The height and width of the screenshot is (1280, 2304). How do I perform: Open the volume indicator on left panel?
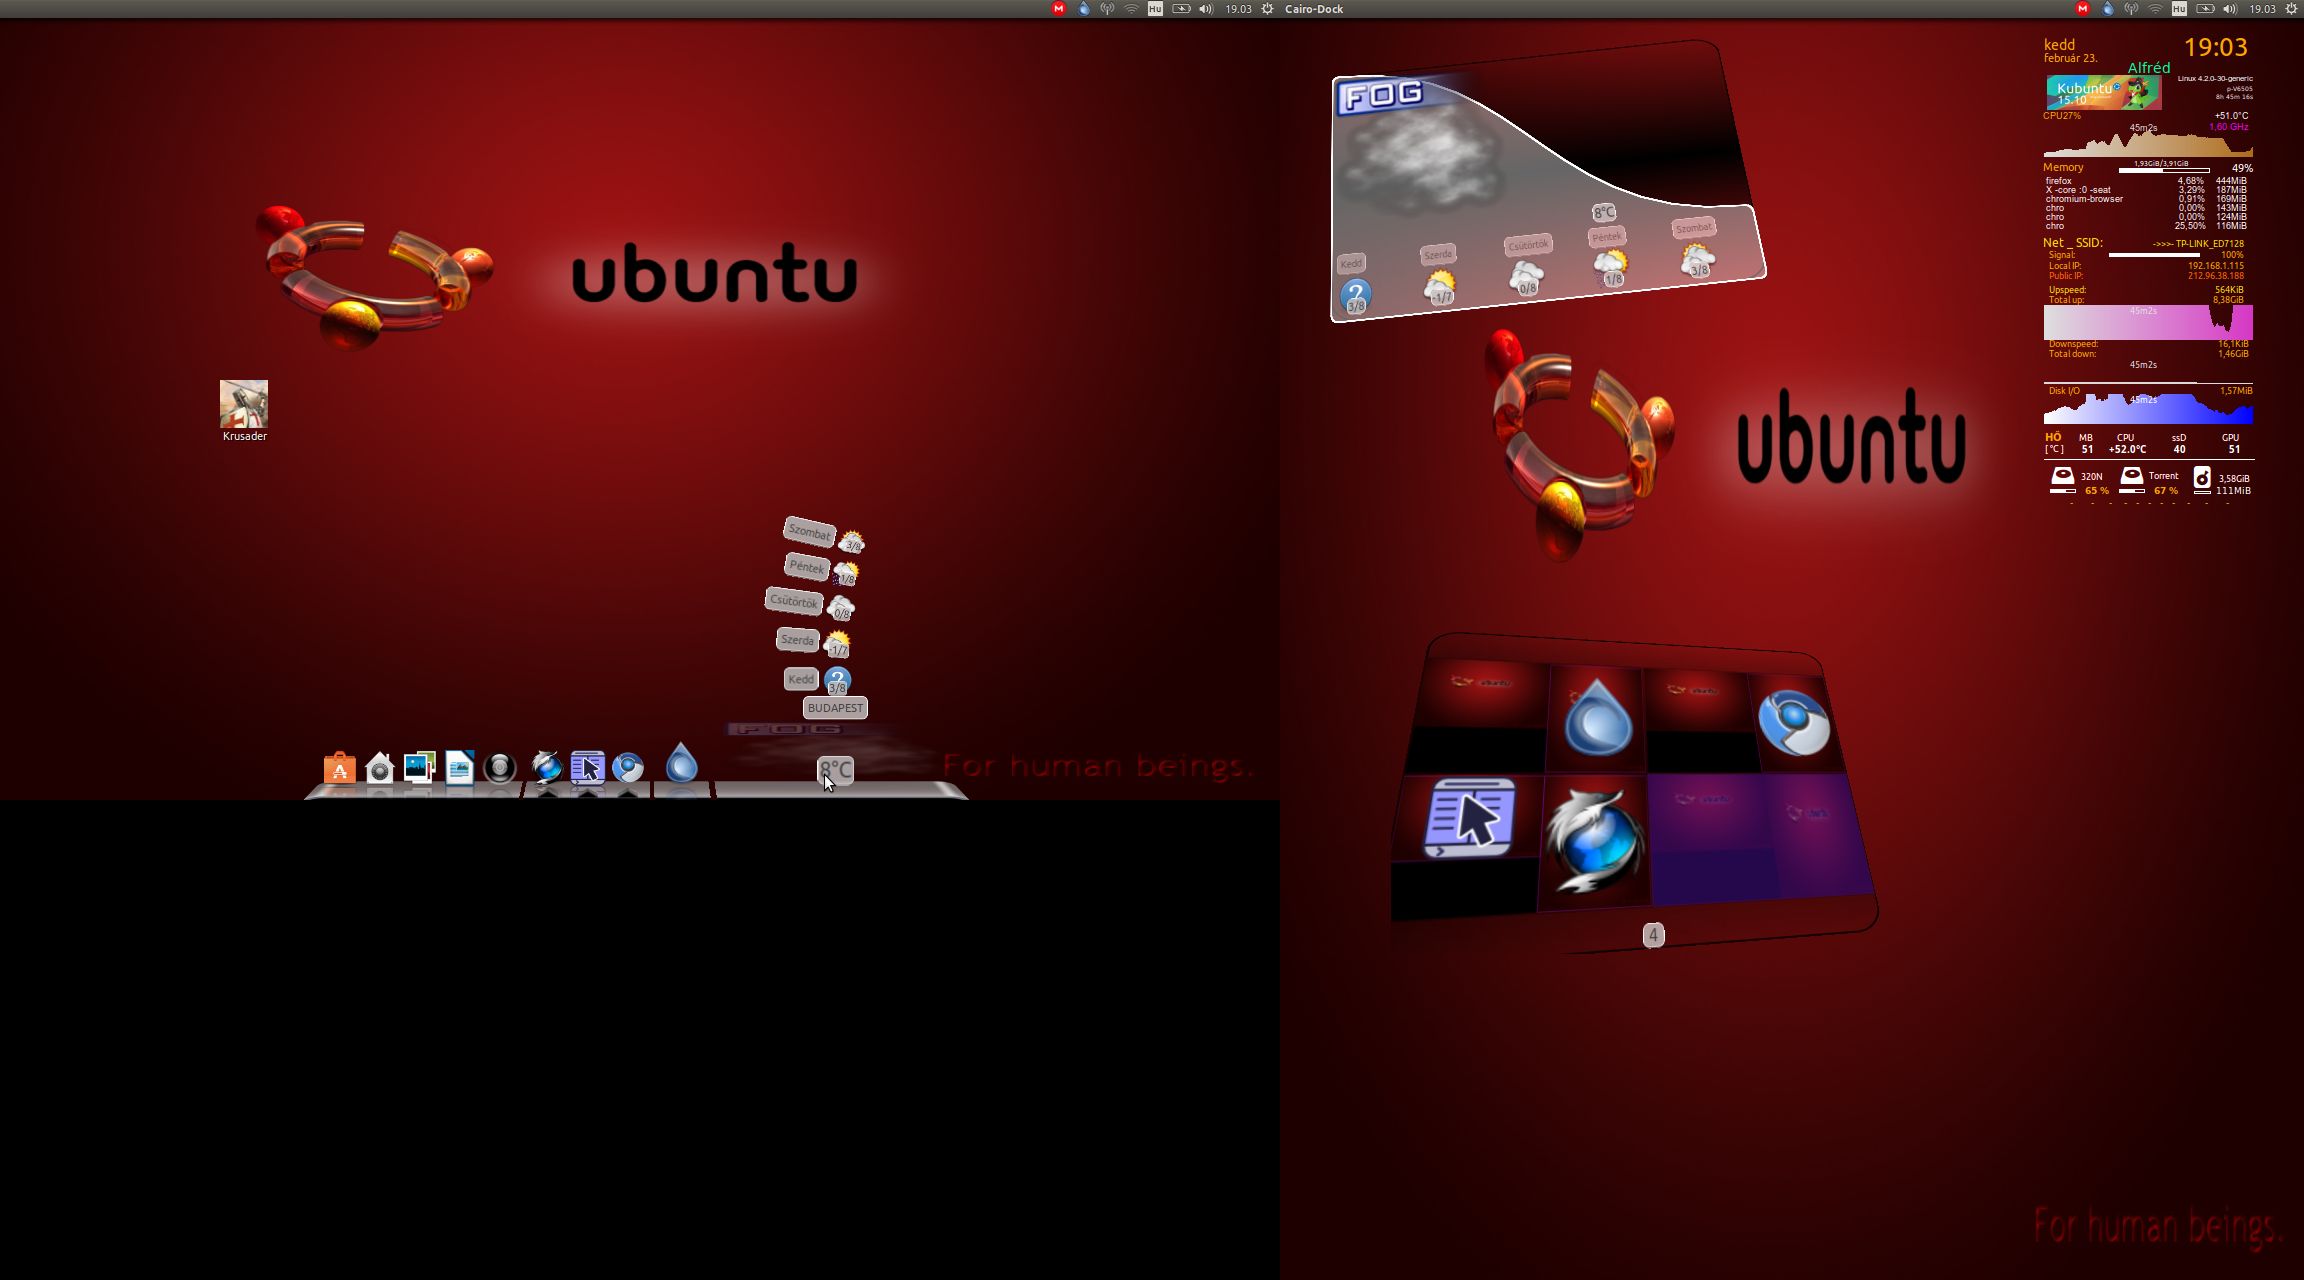pyautogui.click(x=1206, y=9)
